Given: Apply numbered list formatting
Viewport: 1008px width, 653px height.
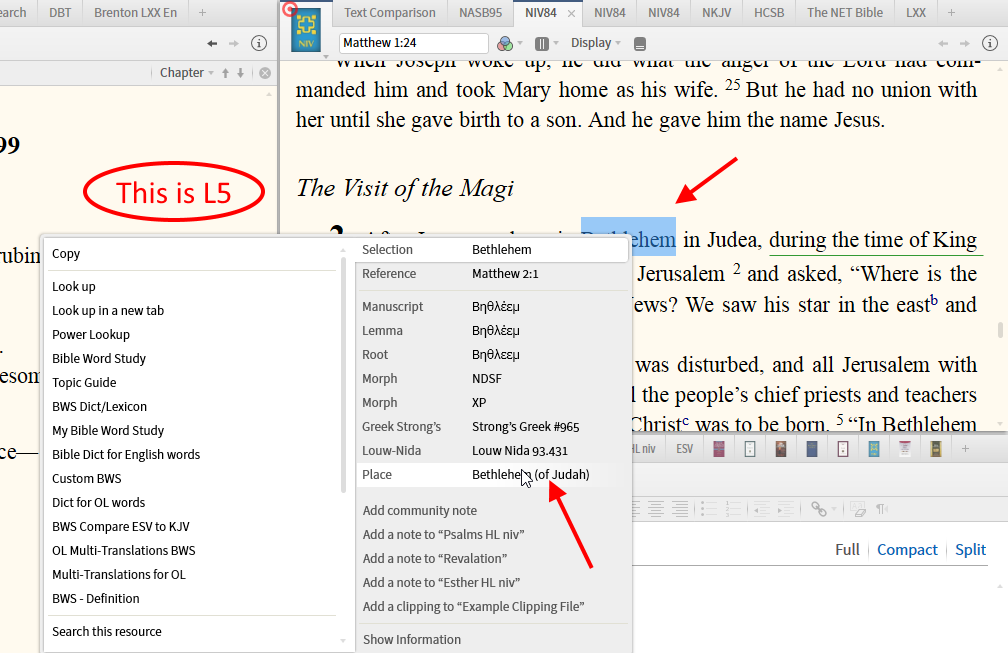Looking at the screenshot, I should (733, 509).
